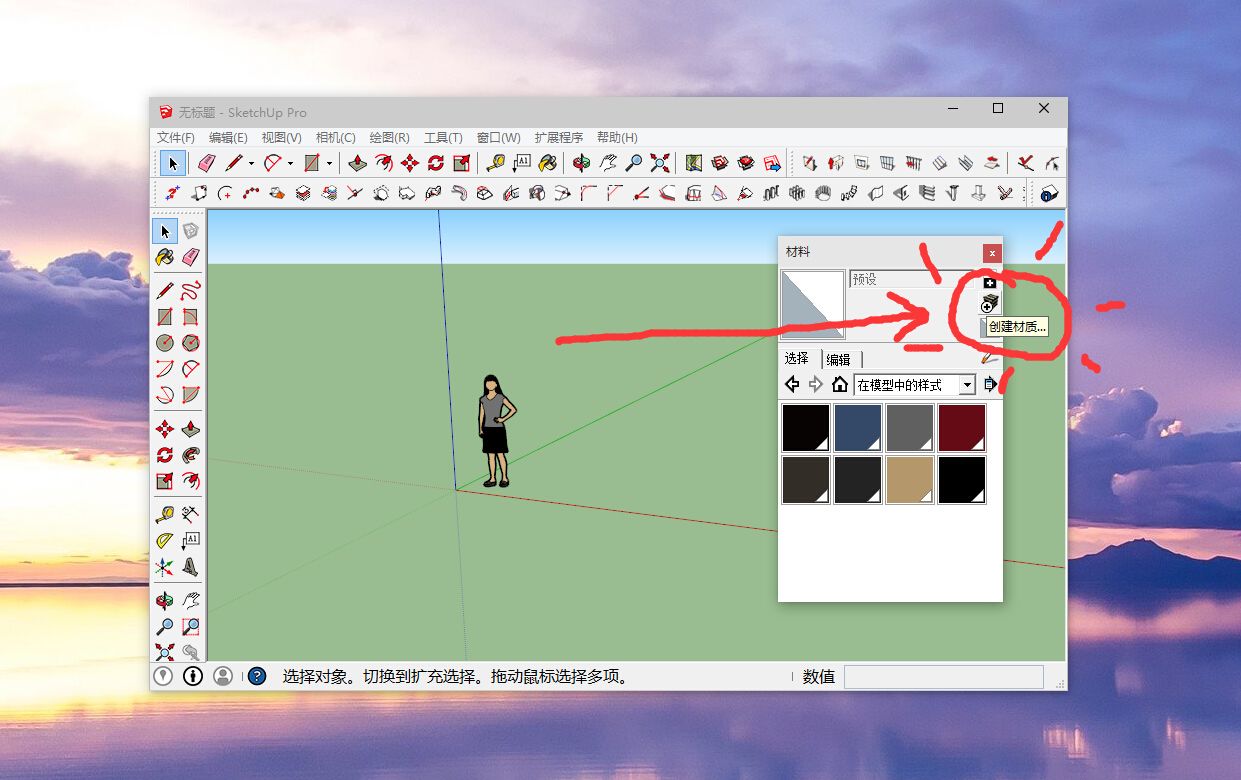Click the Pan hand tool in left toolbar
The width and height of the screenshot is (1241, 780).
coord(191,600)
